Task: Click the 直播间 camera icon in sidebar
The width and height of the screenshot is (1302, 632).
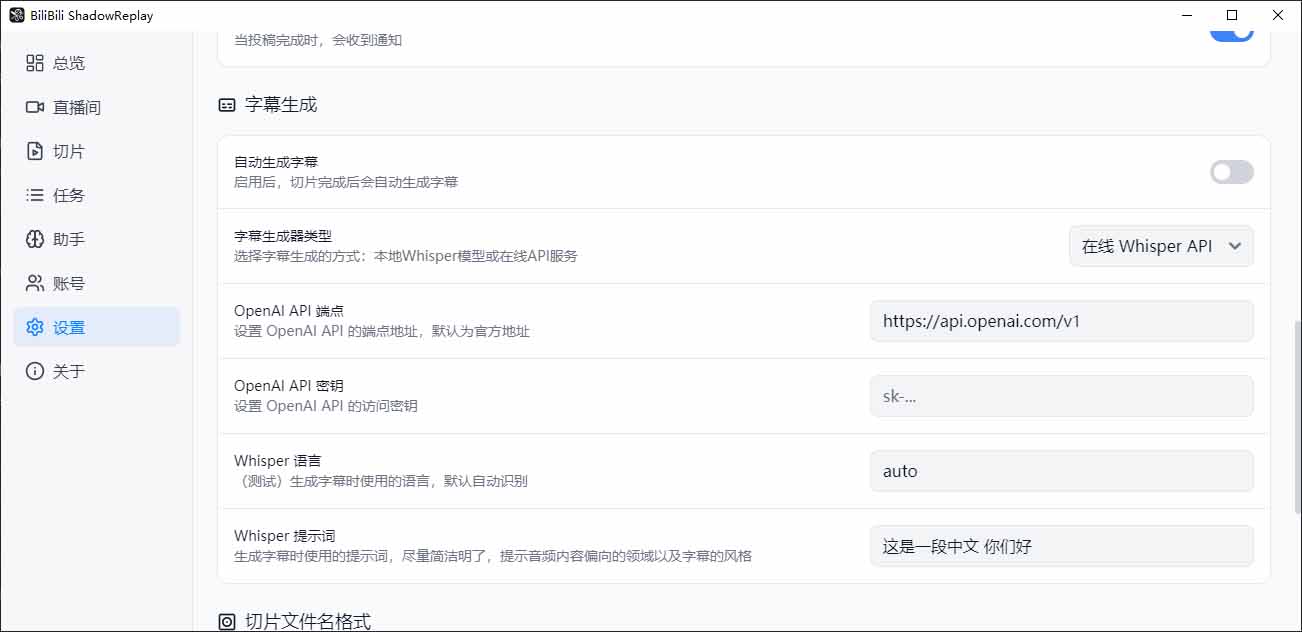Action: [x=35, y=107]
